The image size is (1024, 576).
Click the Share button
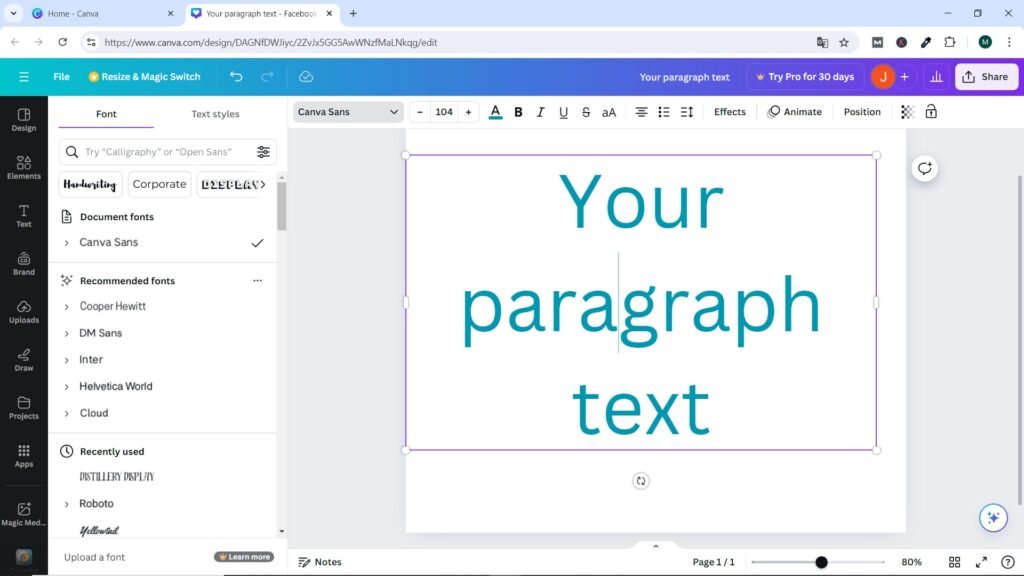pos(984,77)
